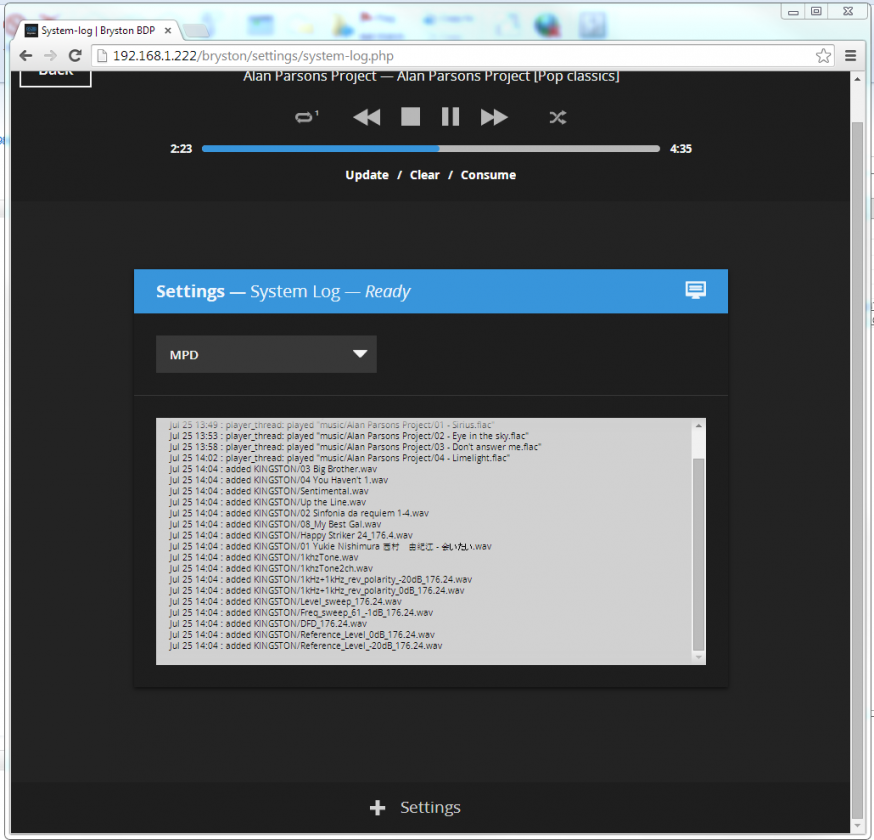Minimize the browser window
Image resolution: width=874 pixels, height=840 pixels.
pyautogui.click(x=793, y=11)
